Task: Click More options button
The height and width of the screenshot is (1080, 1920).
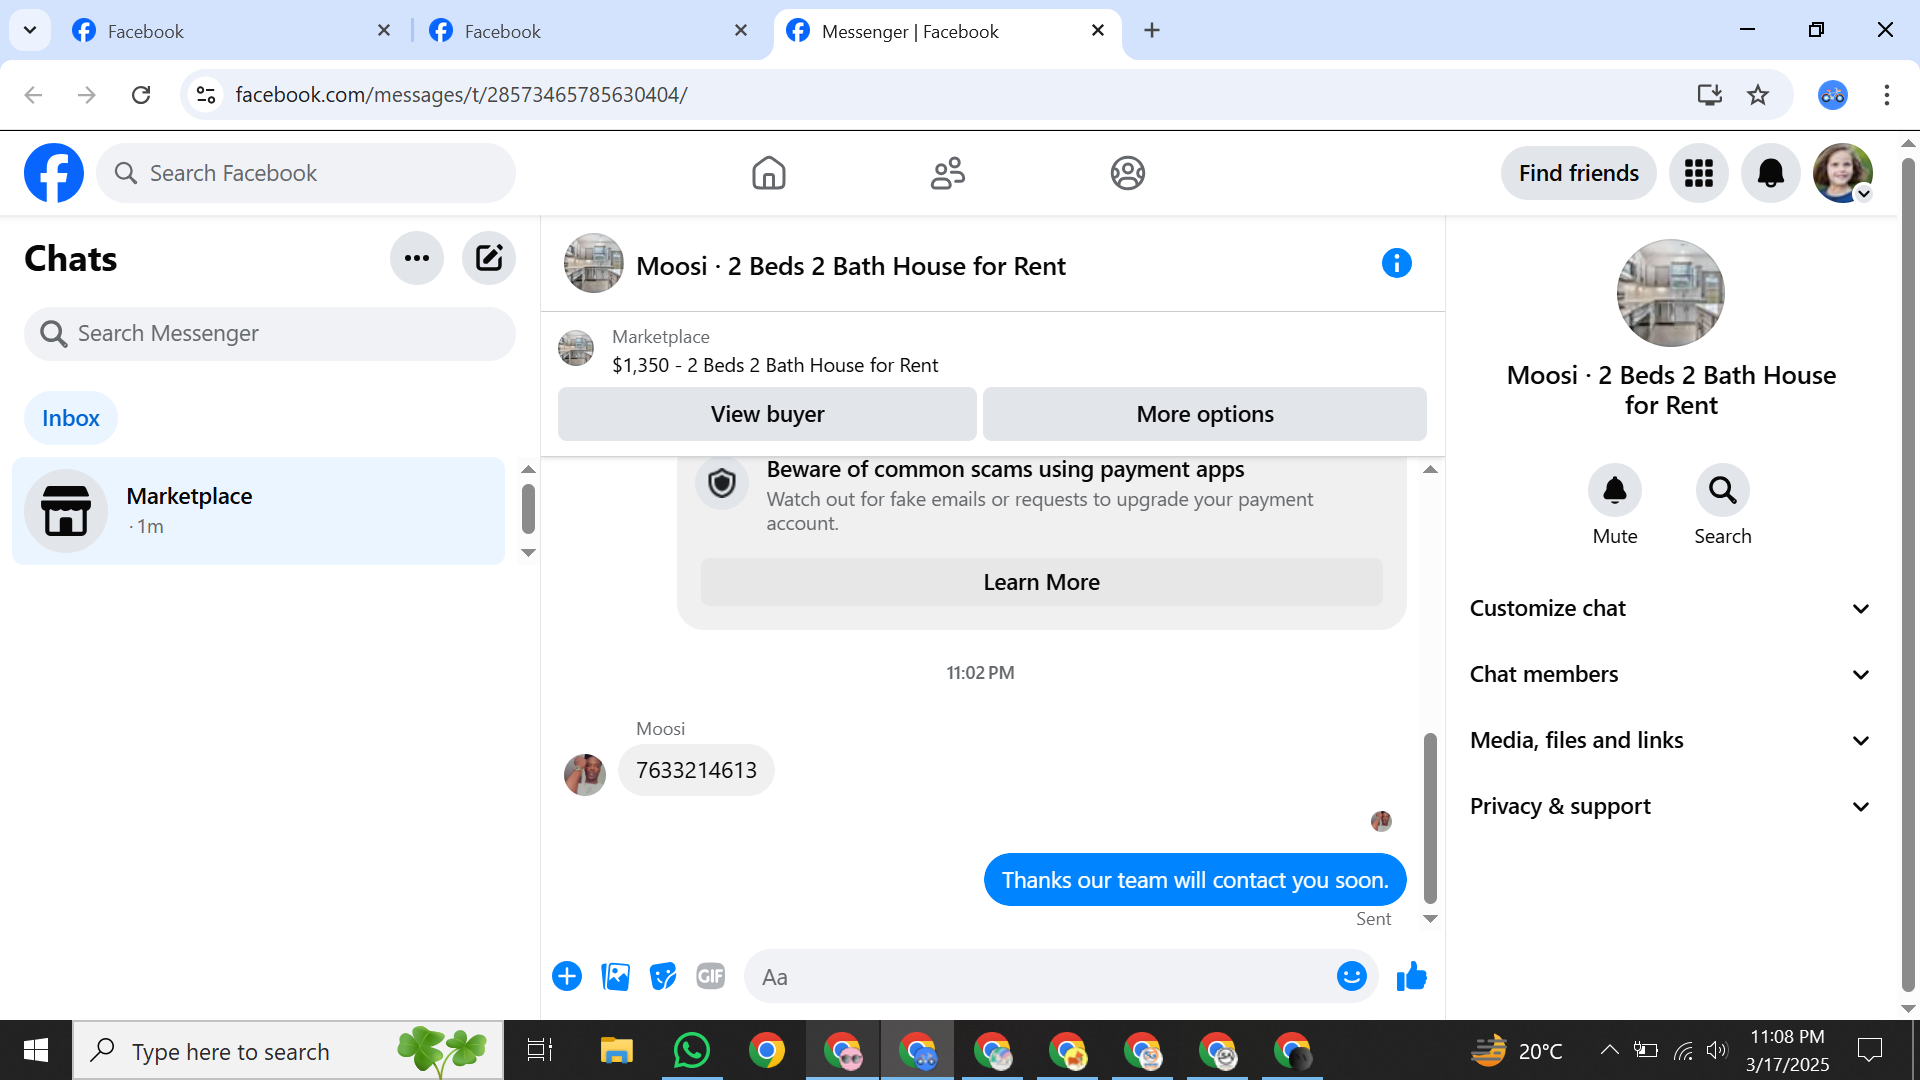Action: point(1205,414)
